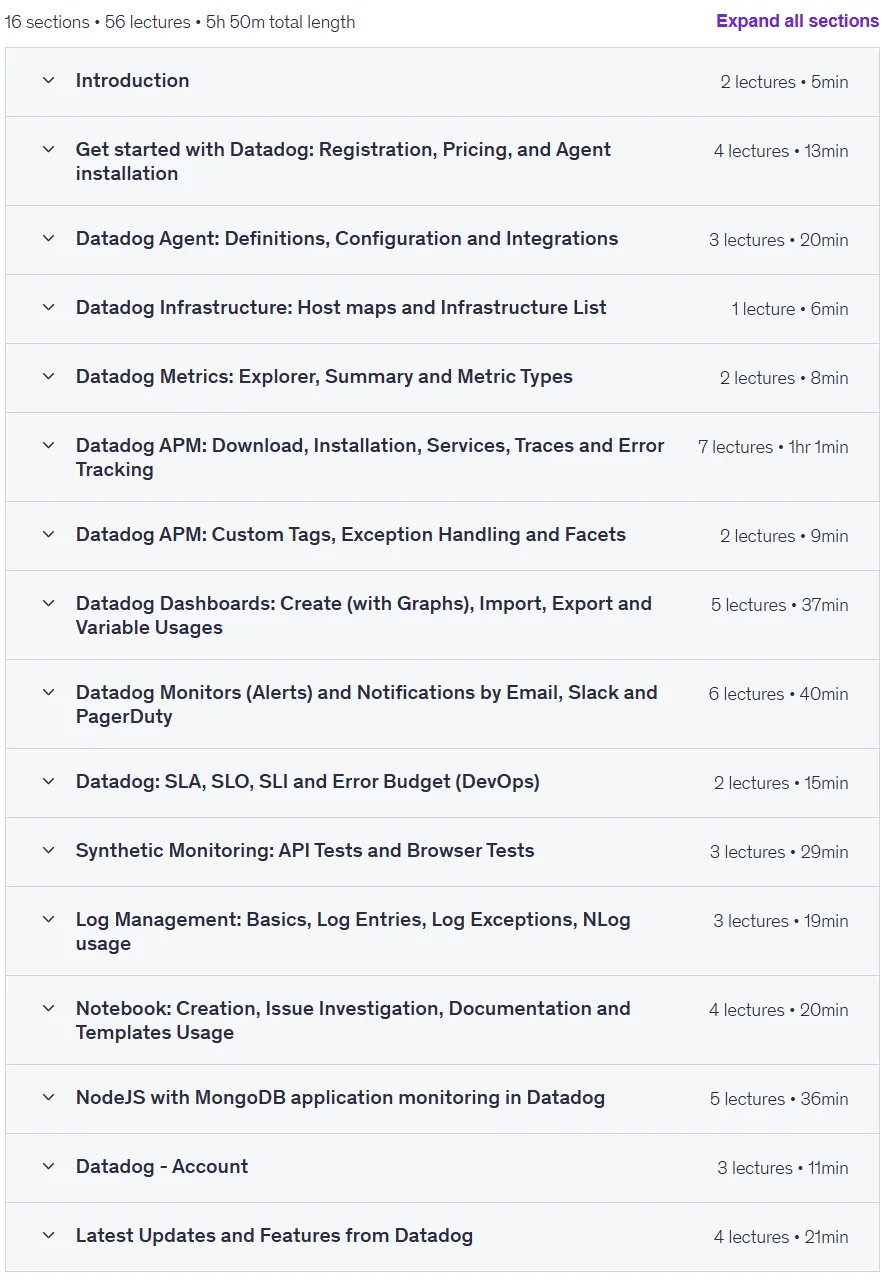Expand all sections link

point(797,21)
